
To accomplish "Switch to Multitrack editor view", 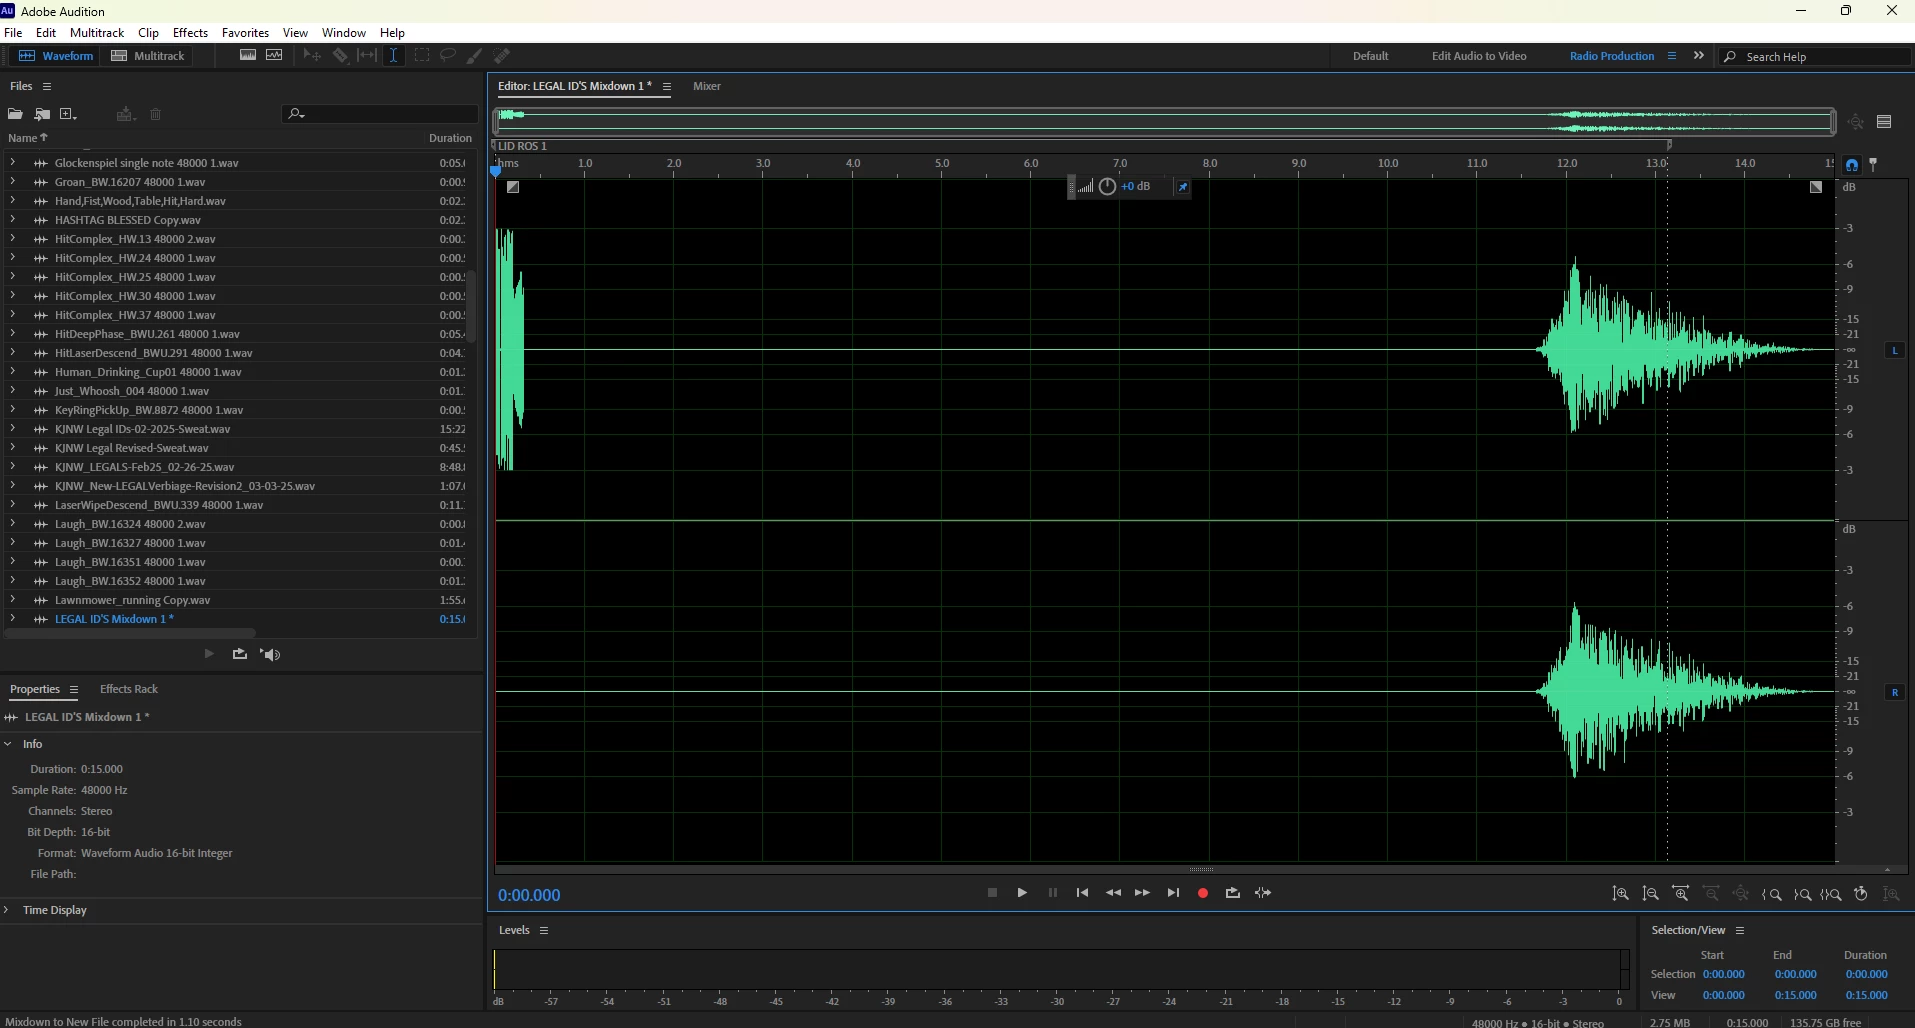I will (148, 56).
